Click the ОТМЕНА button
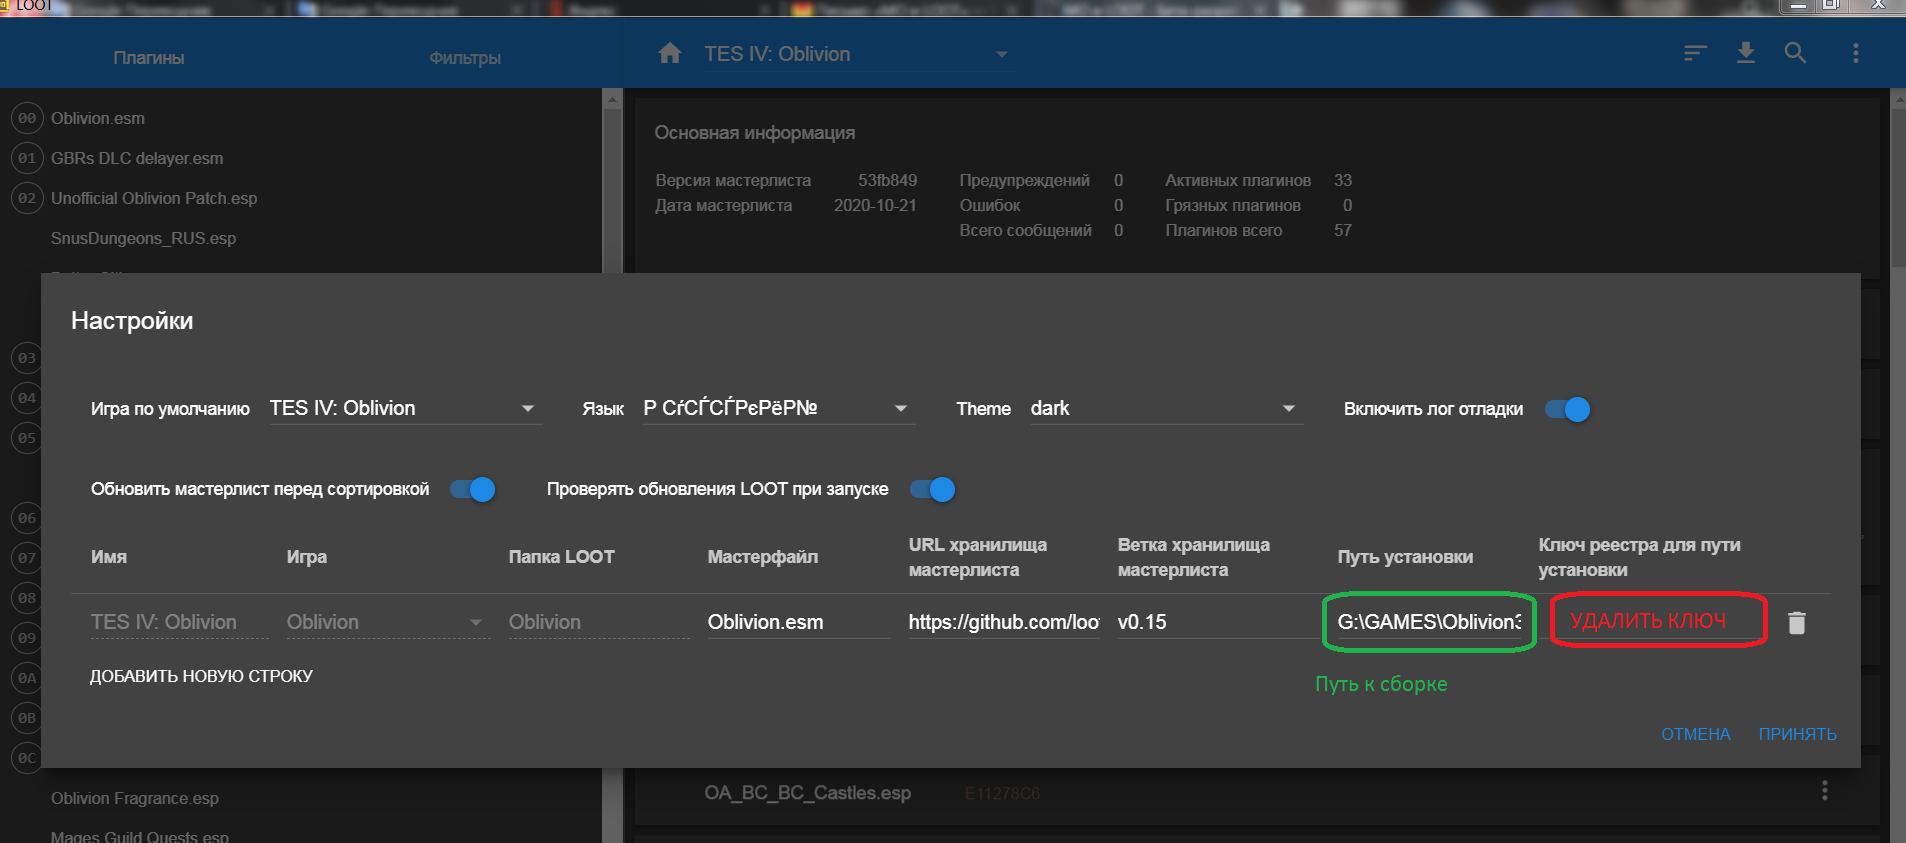 coord(1695,734)
